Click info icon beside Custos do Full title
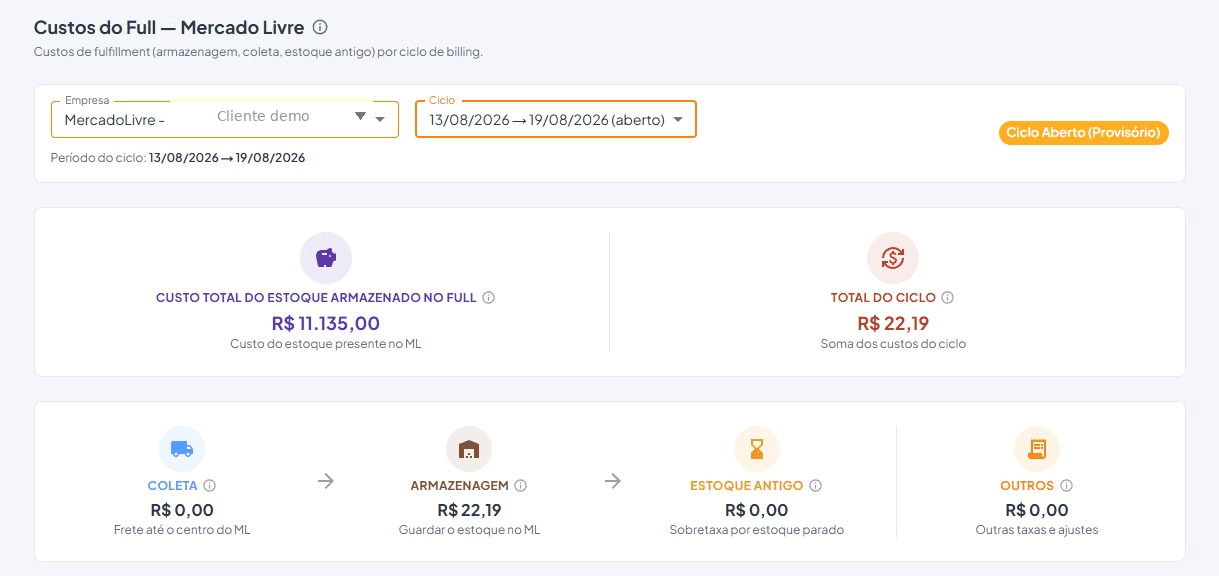 pyautogui.click(x=320, y=27)
